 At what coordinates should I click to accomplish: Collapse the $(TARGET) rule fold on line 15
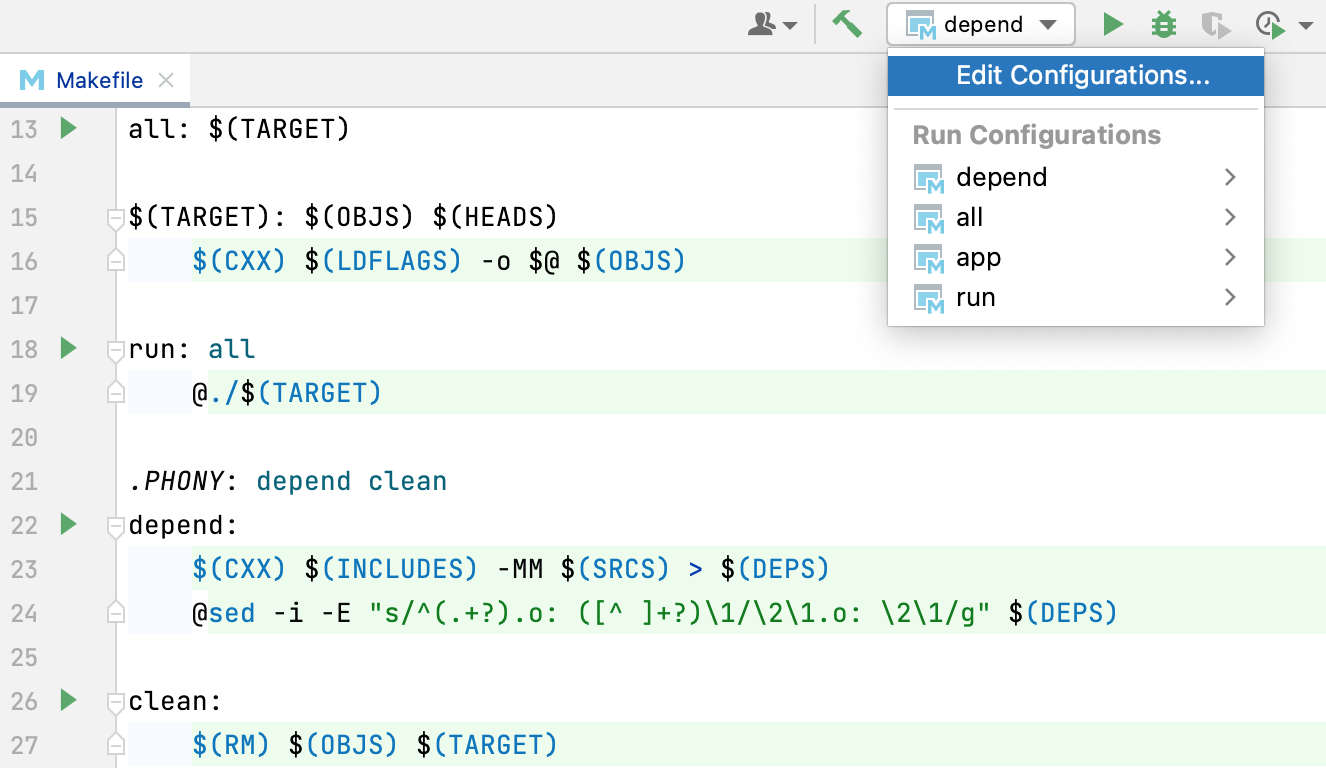[x=116, y=217]
